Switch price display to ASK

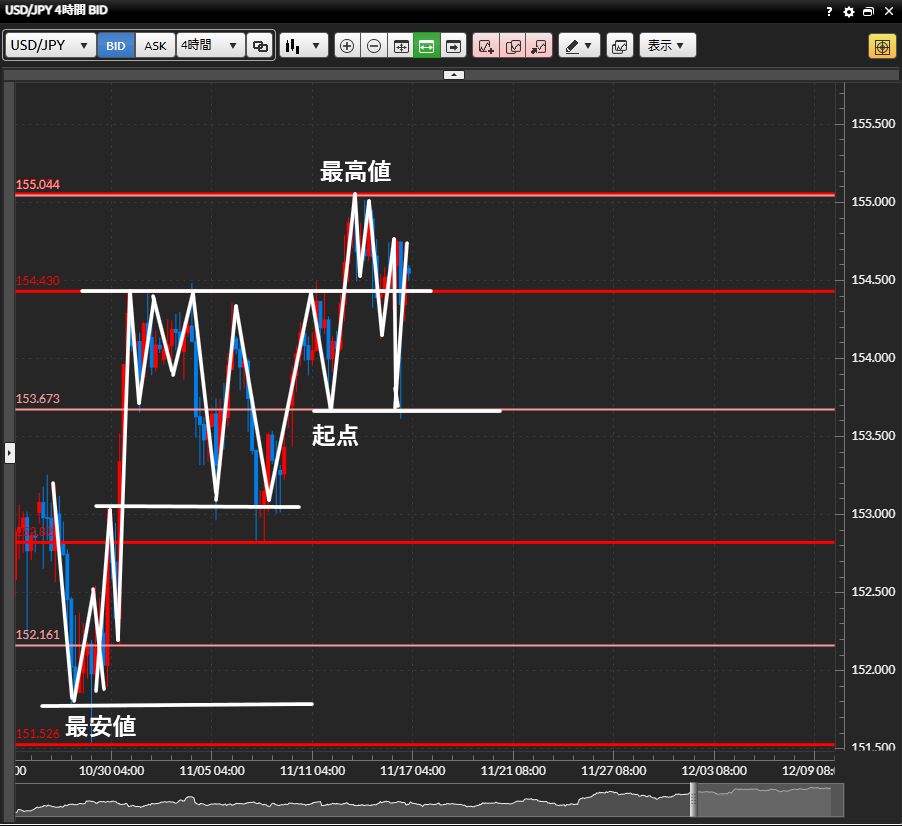pos(155,46)
